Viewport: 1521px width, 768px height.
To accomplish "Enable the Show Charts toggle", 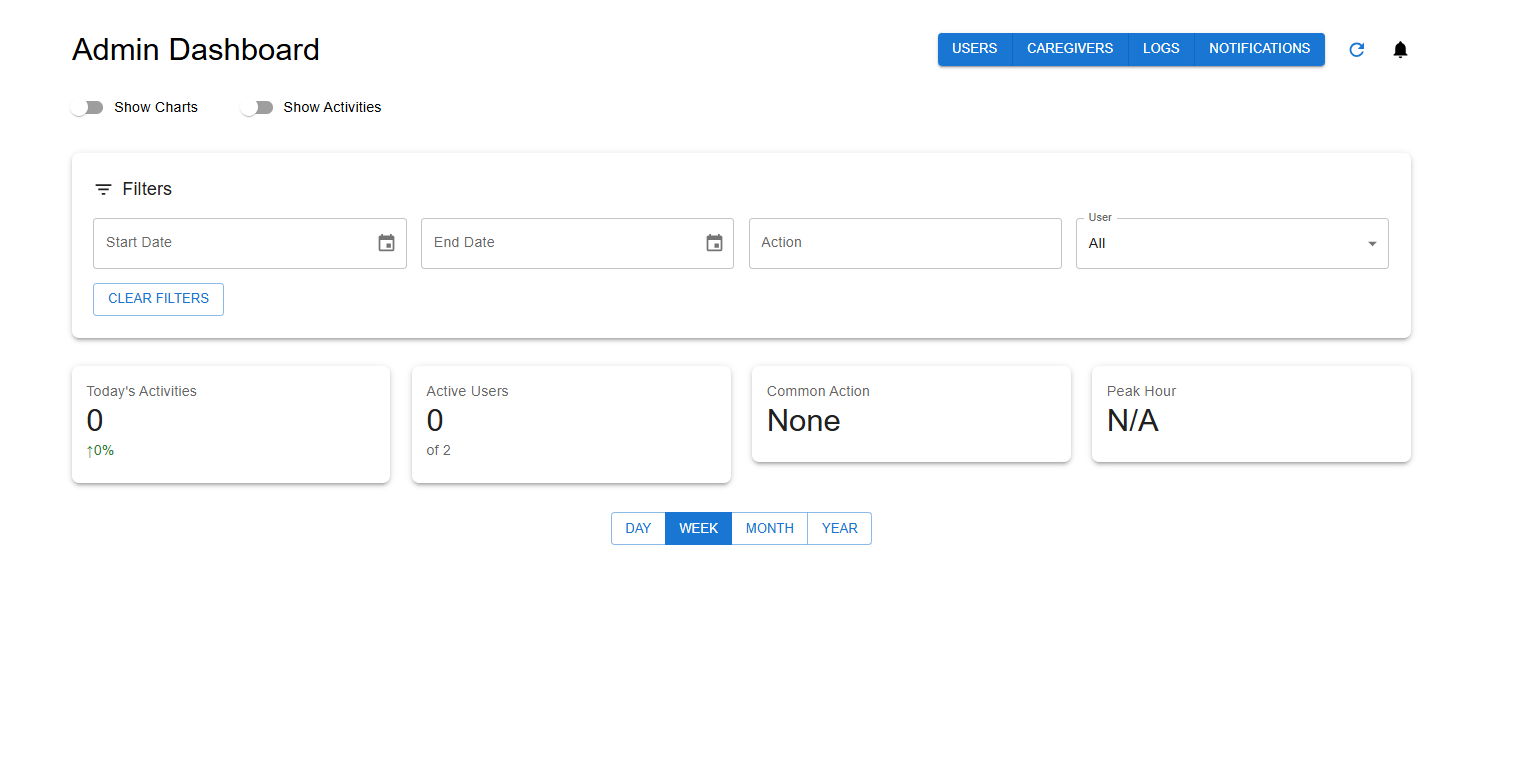I will (87, 107).
